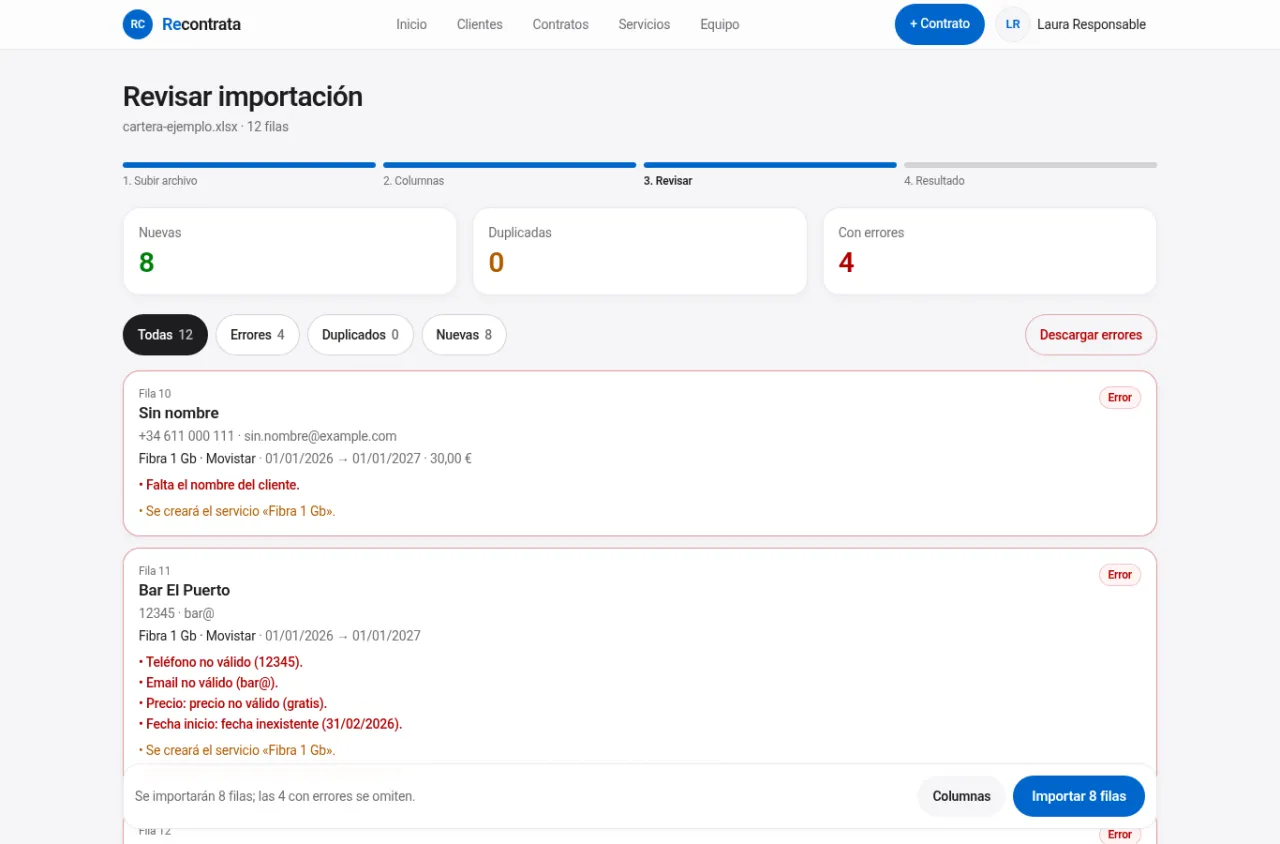Open the Servicios section
The width and height of the screenshot is (1280, 844).
[x=644, y=24]
